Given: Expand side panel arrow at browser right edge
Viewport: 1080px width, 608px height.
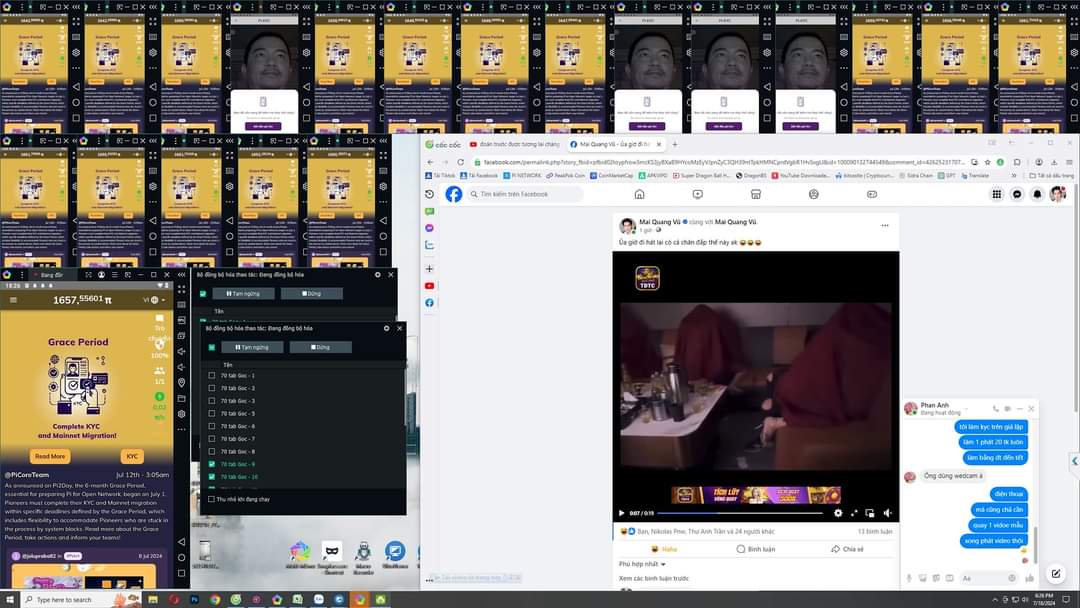Looking at the screenshot, I should (1074, 461).
